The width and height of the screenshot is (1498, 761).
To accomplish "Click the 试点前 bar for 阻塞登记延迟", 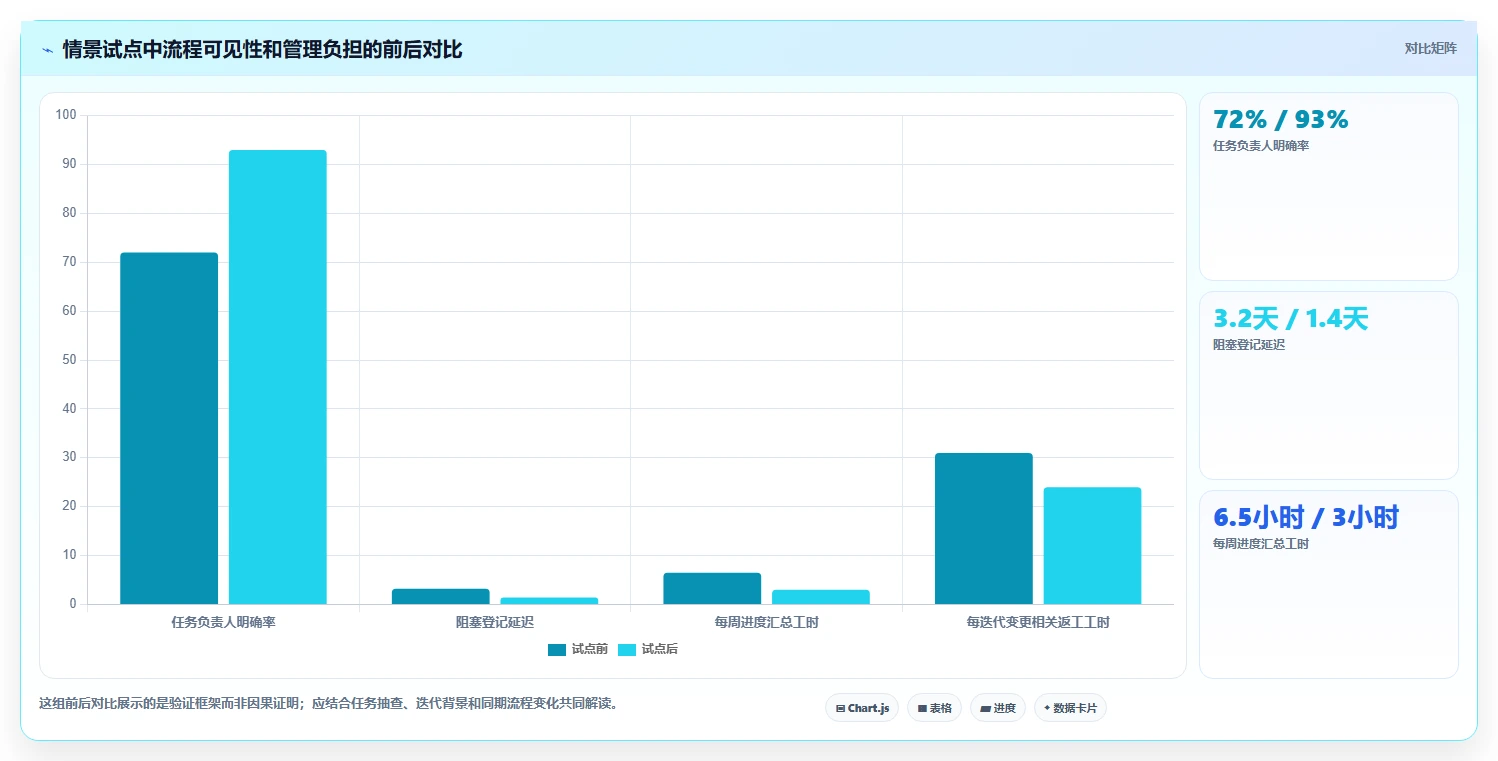I will pyautogui.click(x=441, y=596).
